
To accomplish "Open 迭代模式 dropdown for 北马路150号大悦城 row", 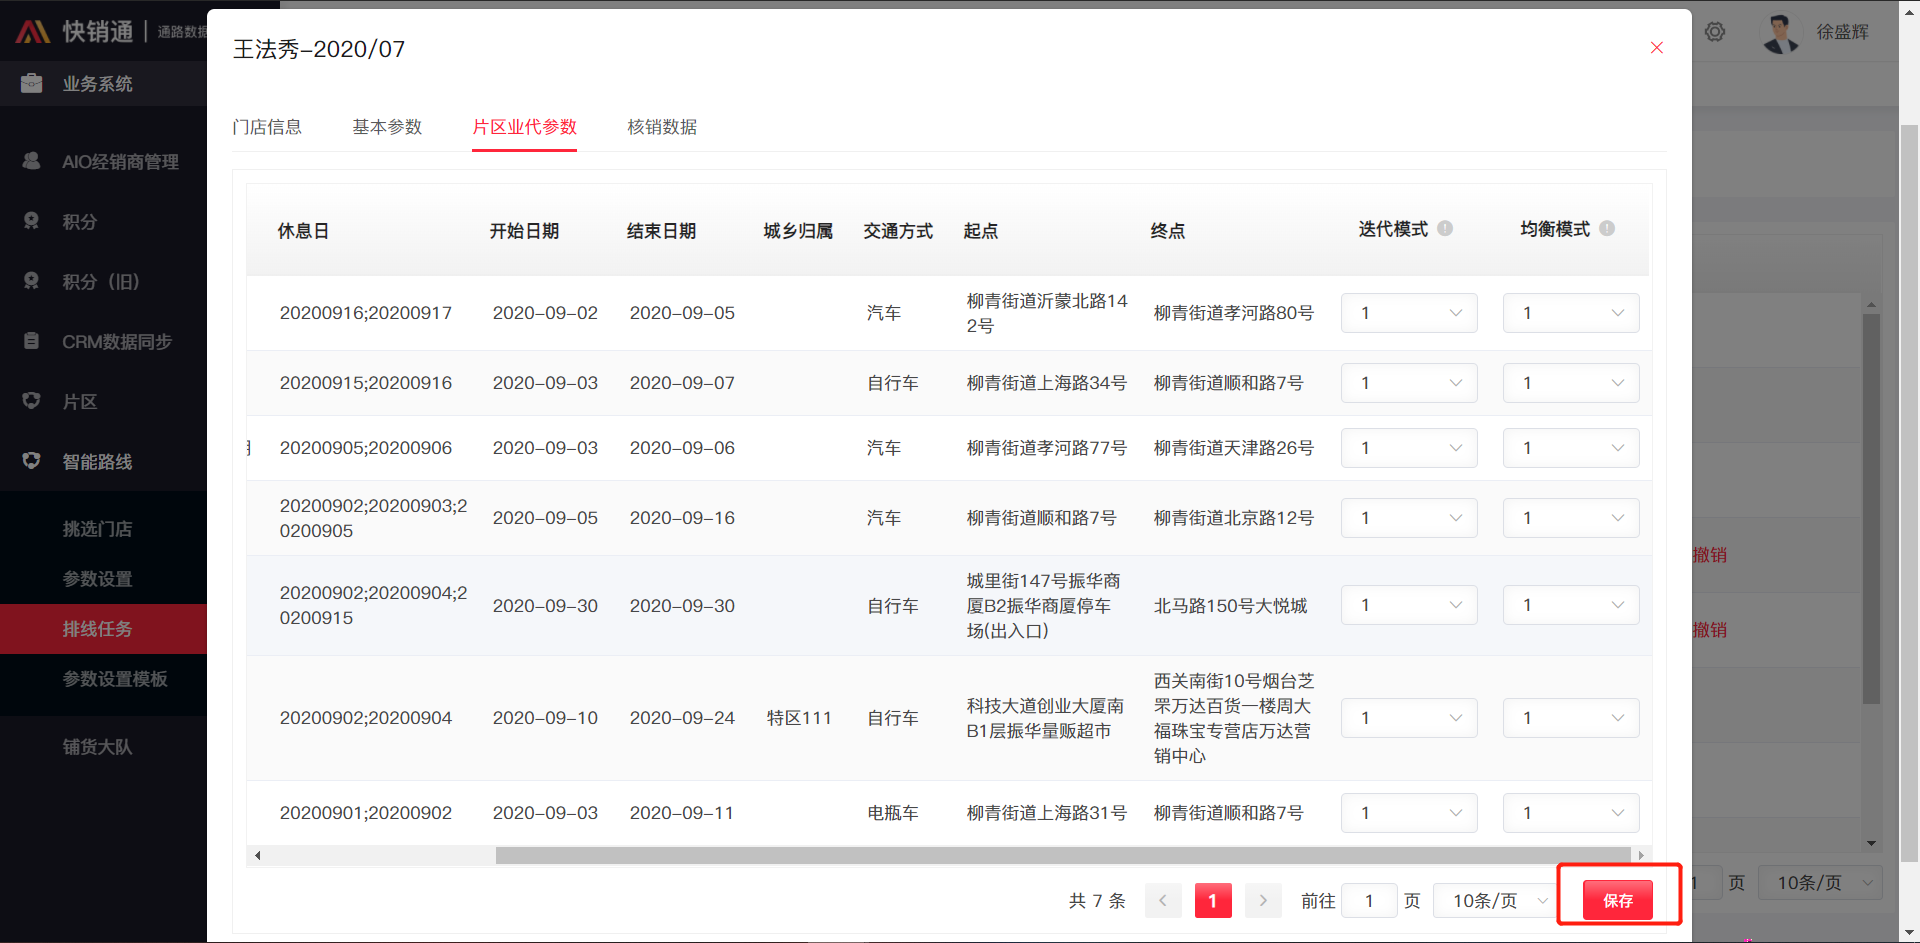I will tap(1409, 605).
